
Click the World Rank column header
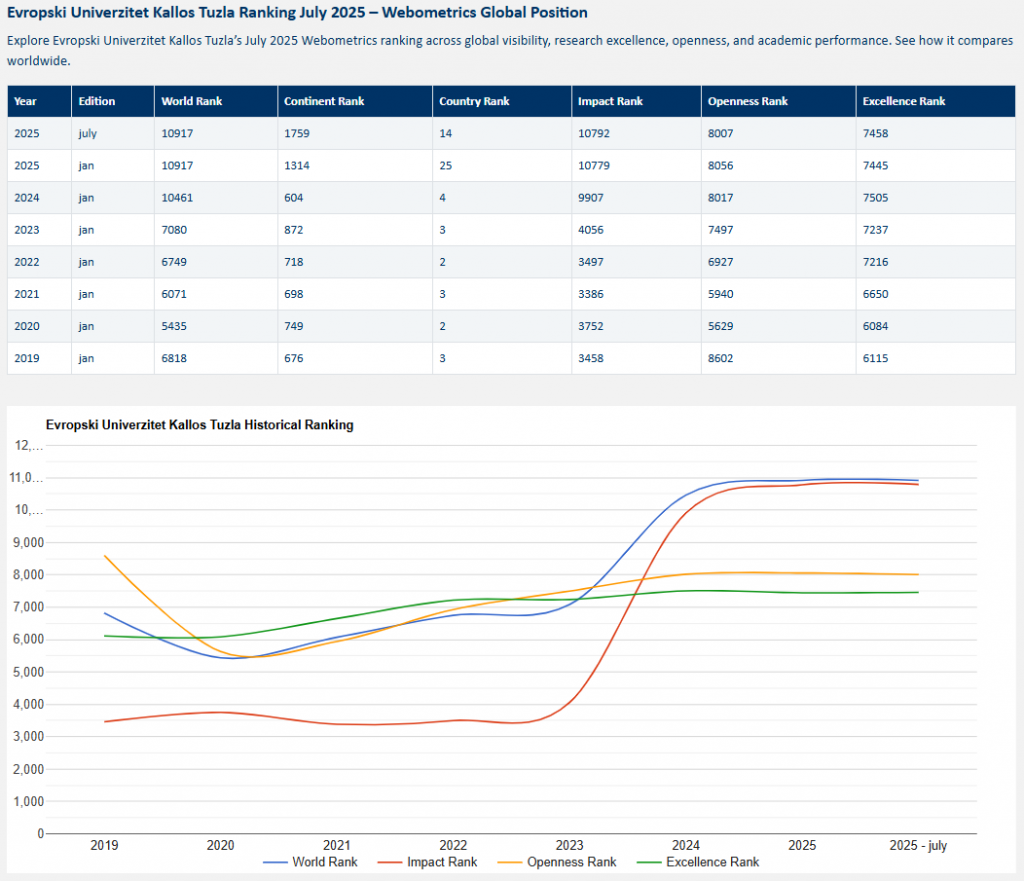pyautogui.click(x=216, y=101)
